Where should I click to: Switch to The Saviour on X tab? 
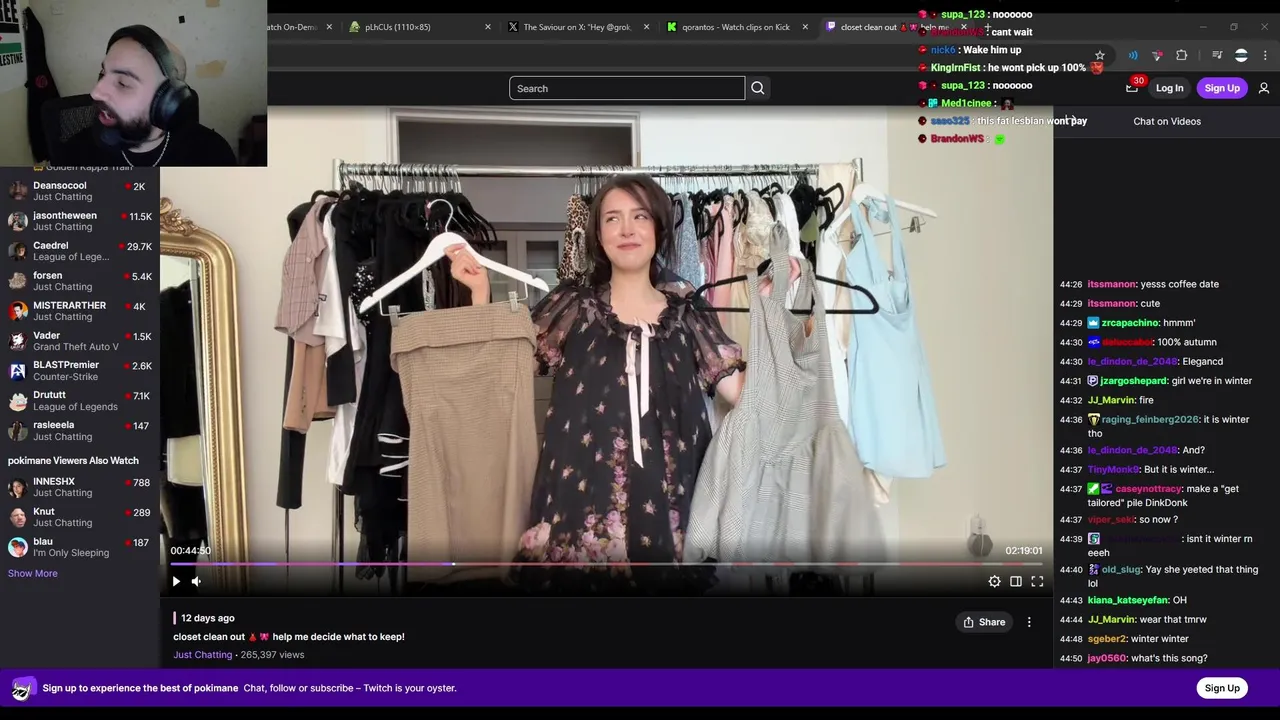coord(577,27)
